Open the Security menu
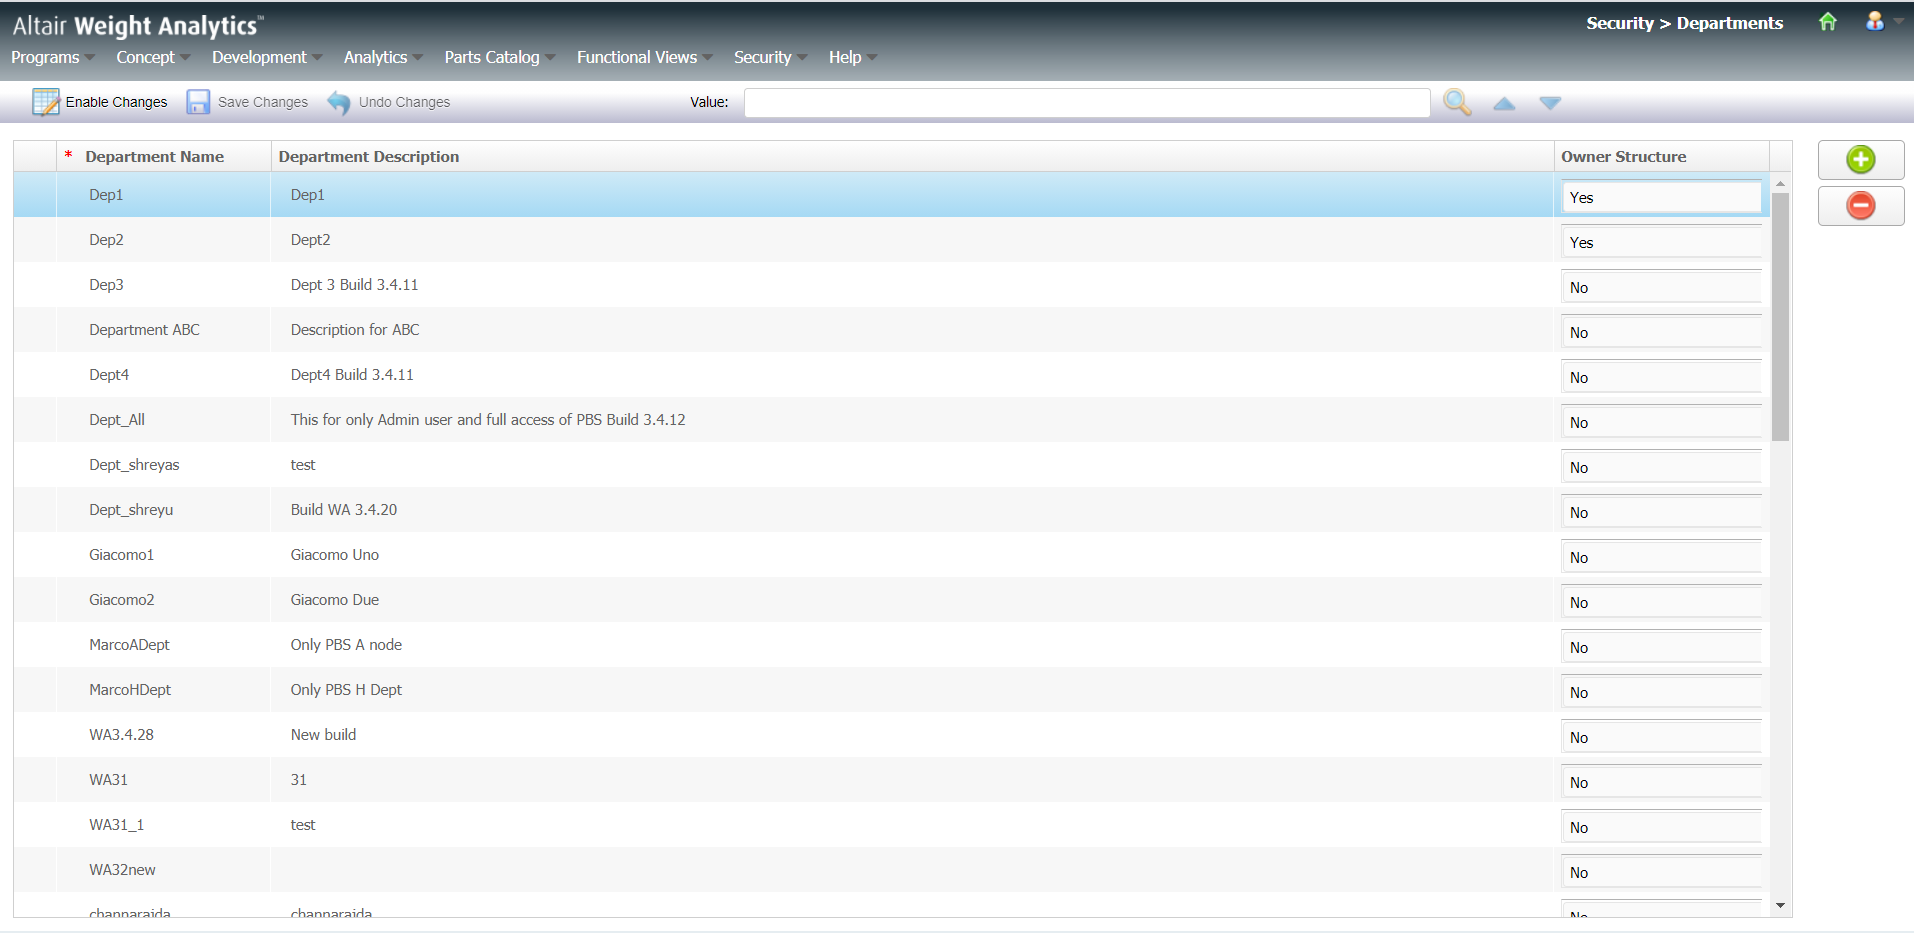 (x=771, y=57)
